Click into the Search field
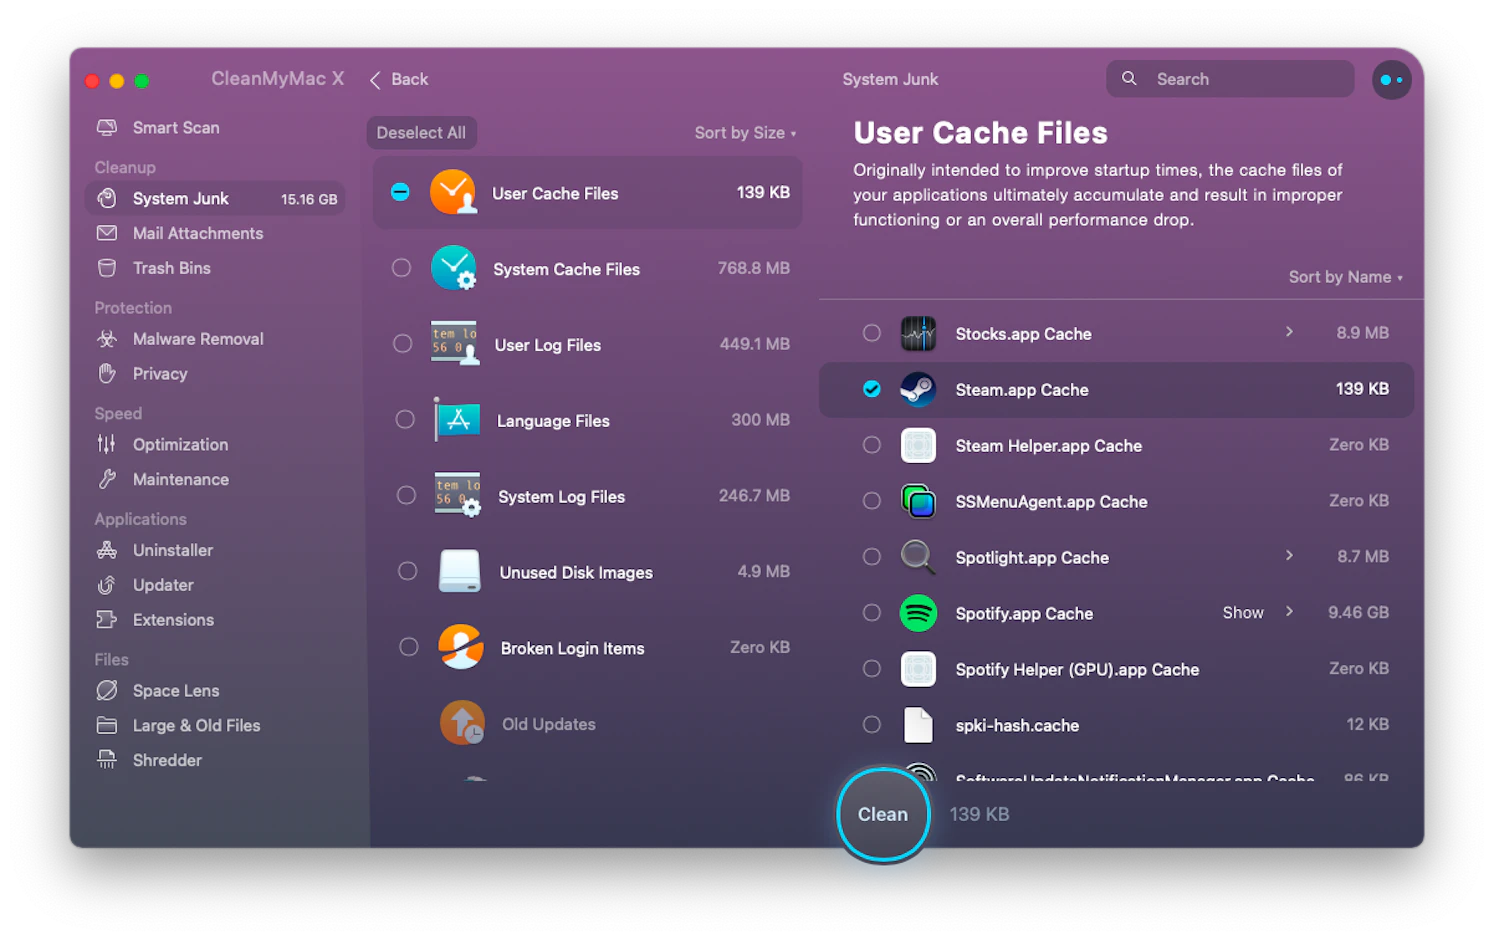The height and width of the screenshot is (940, 1494). (1230, 79)
